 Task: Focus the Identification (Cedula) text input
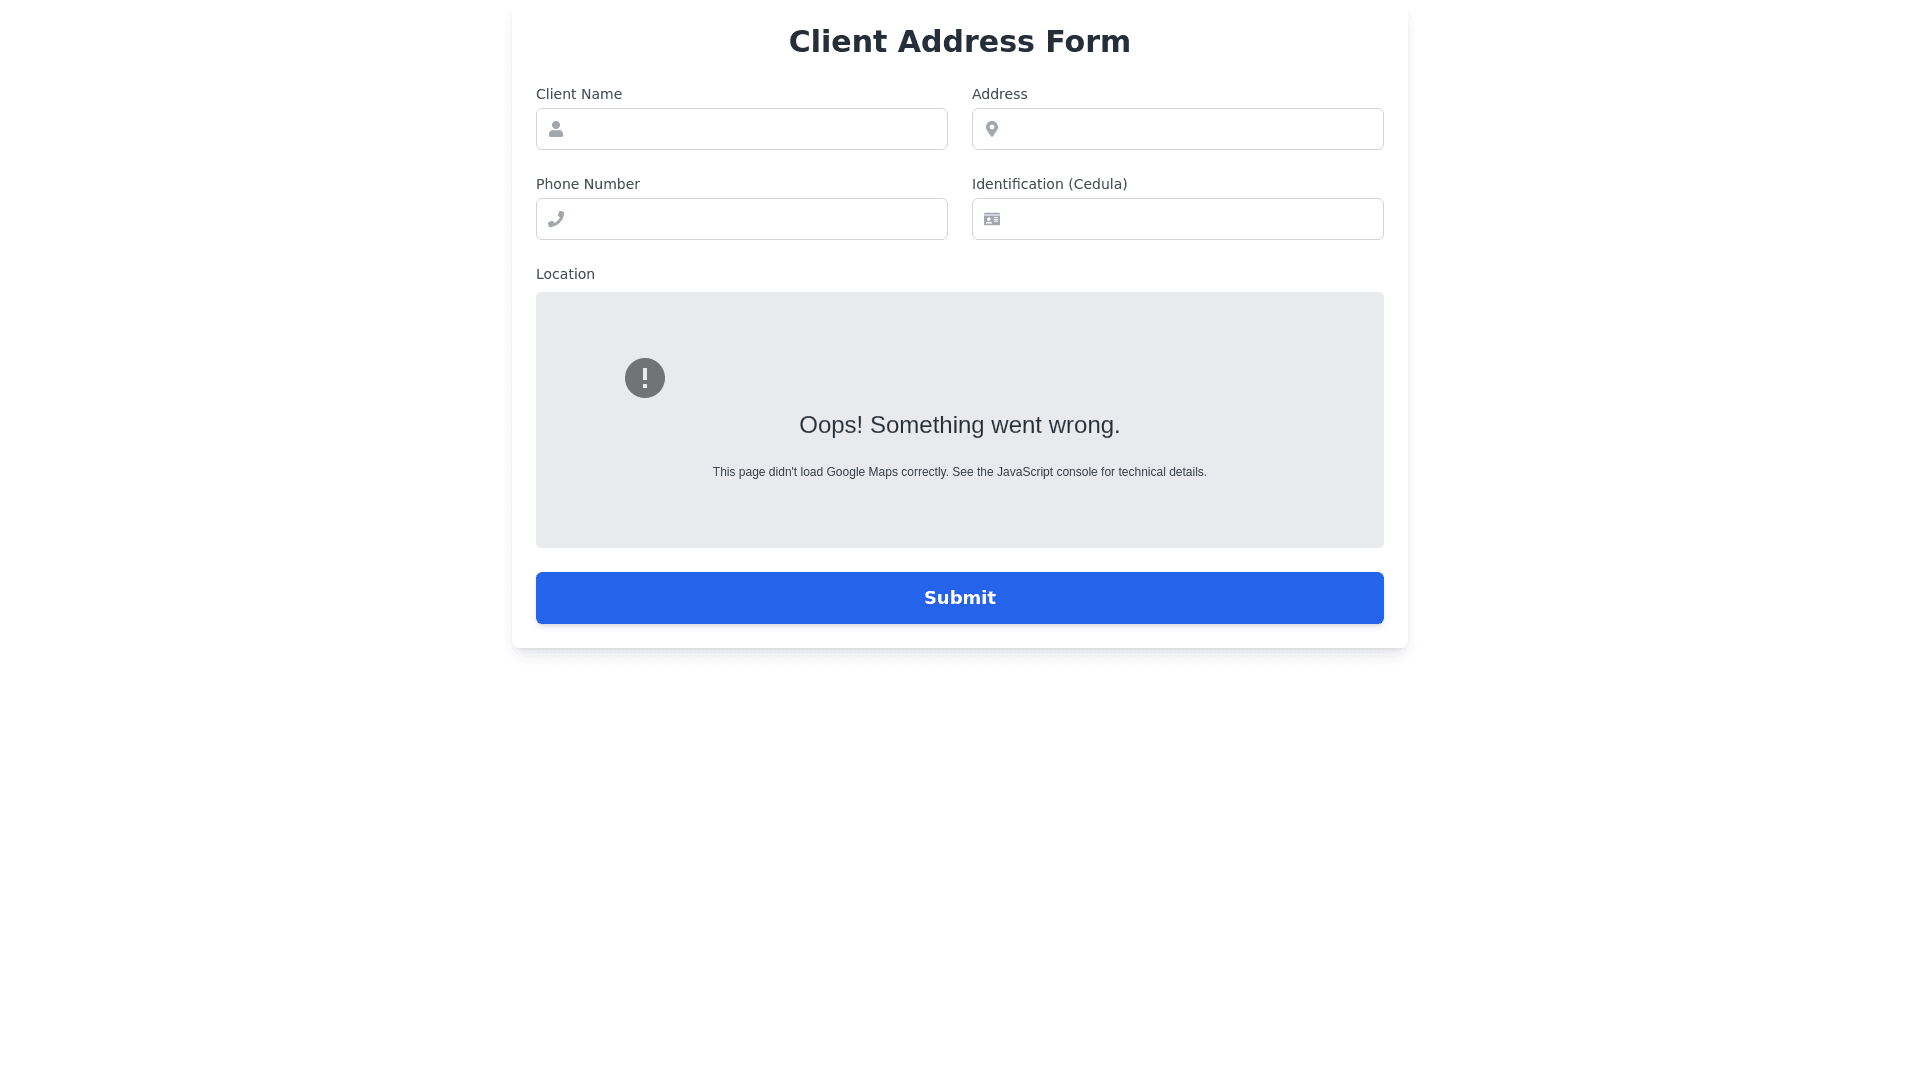[x=1190, y=219]
